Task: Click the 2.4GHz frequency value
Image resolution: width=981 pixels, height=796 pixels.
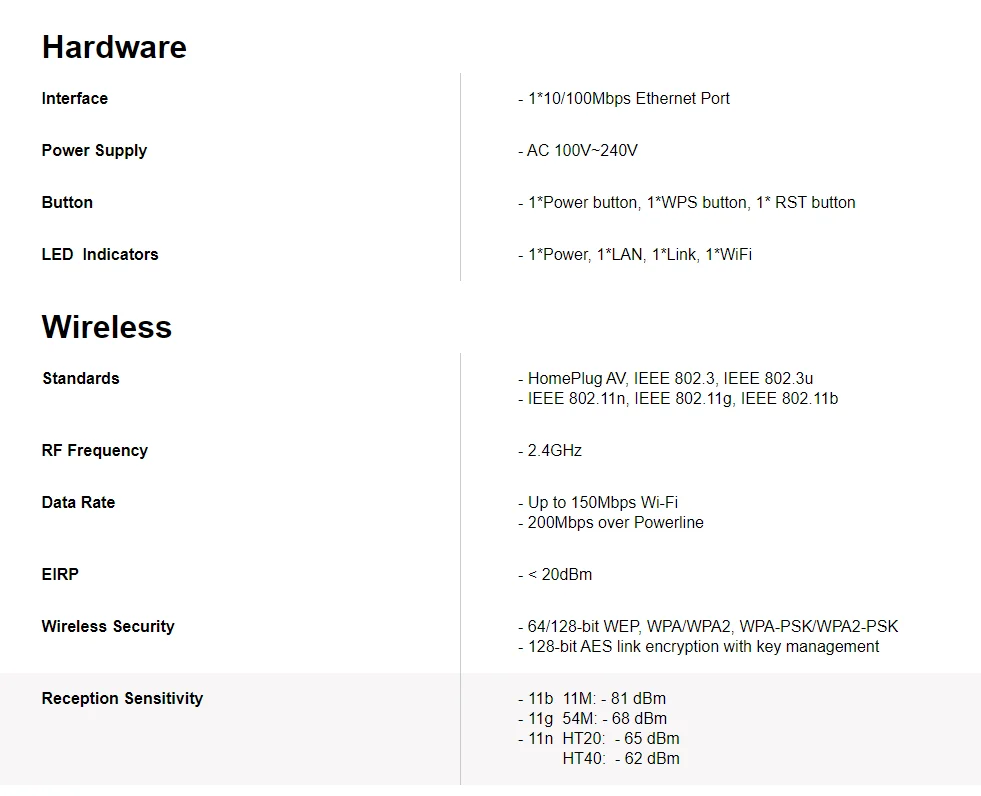Action: (550, 450)
